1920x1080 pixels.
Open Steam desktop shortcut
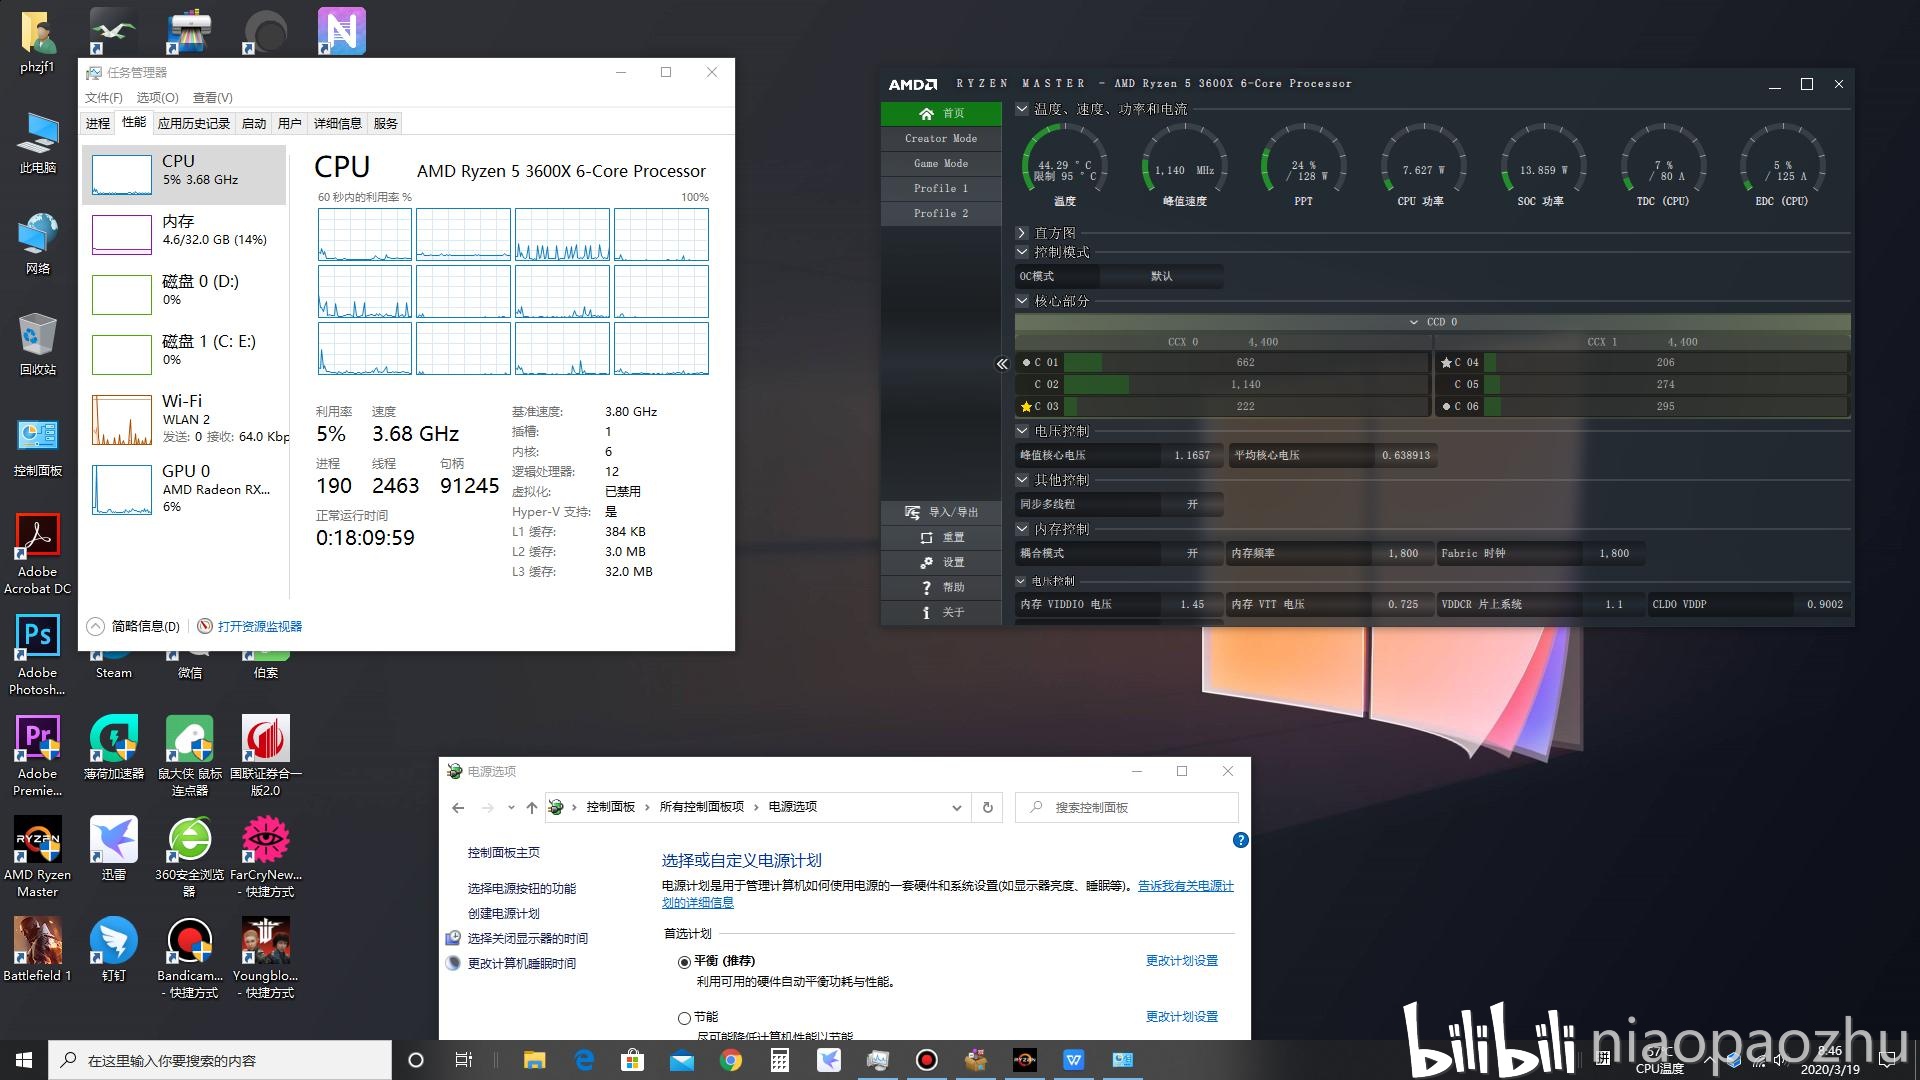[113, 664]
